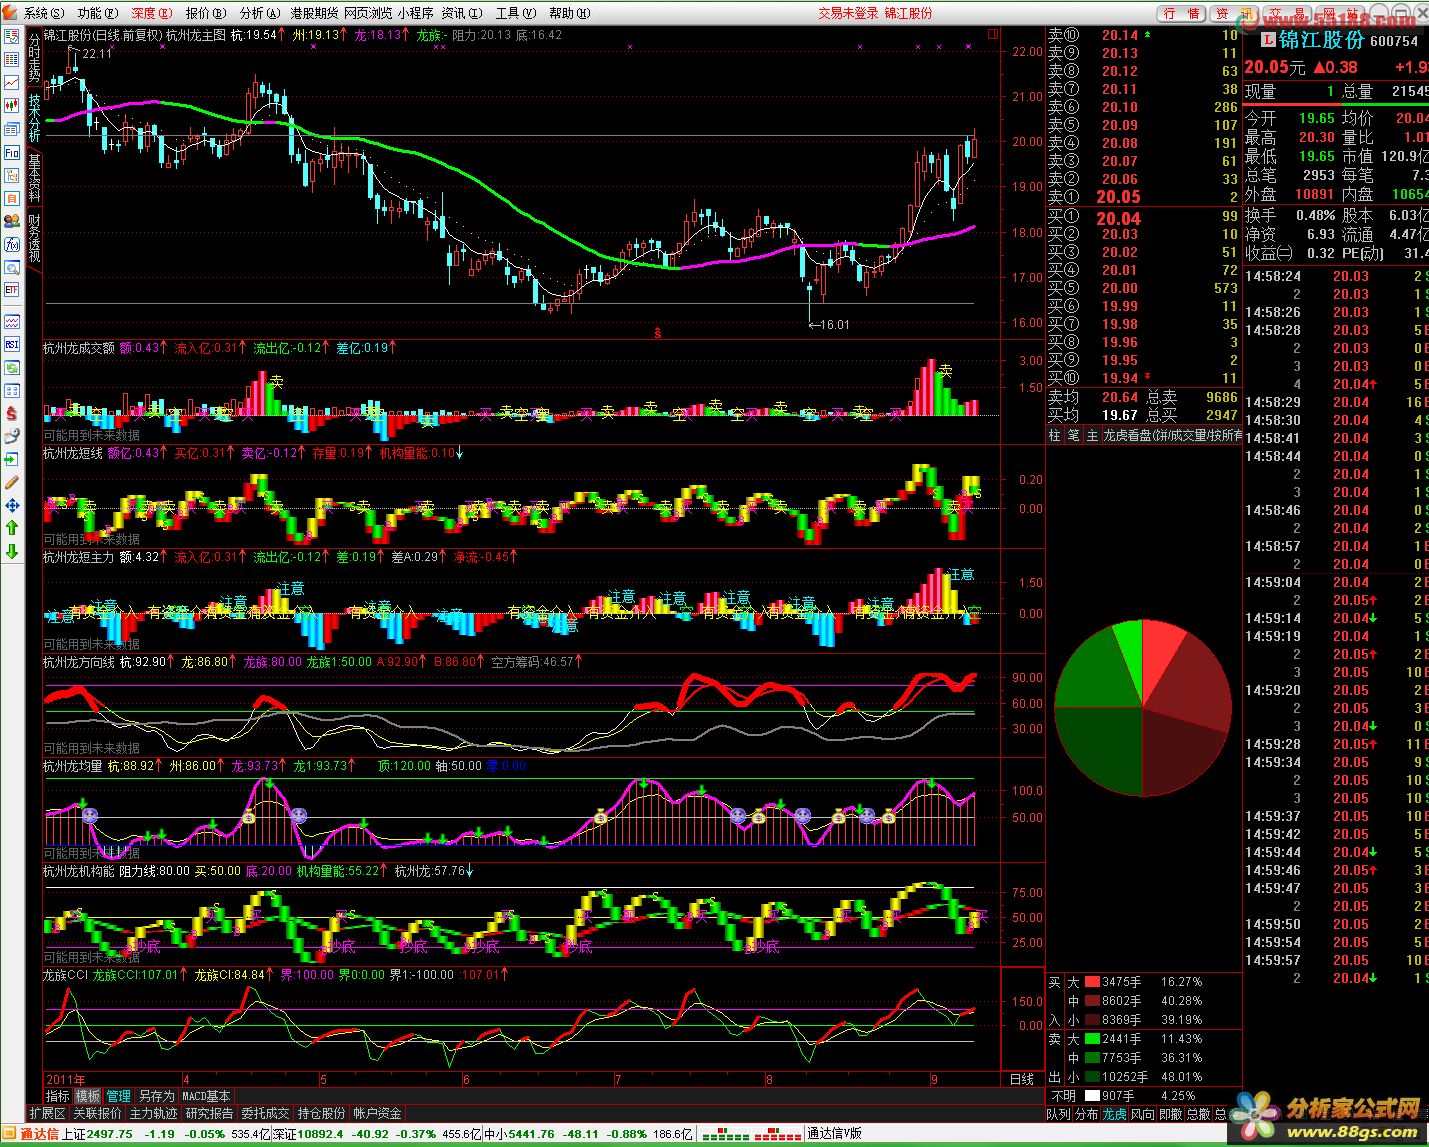1429x1147 pixels.
Task: Click the 管理 button below the chart
Action: click(x=118, y=1096)
